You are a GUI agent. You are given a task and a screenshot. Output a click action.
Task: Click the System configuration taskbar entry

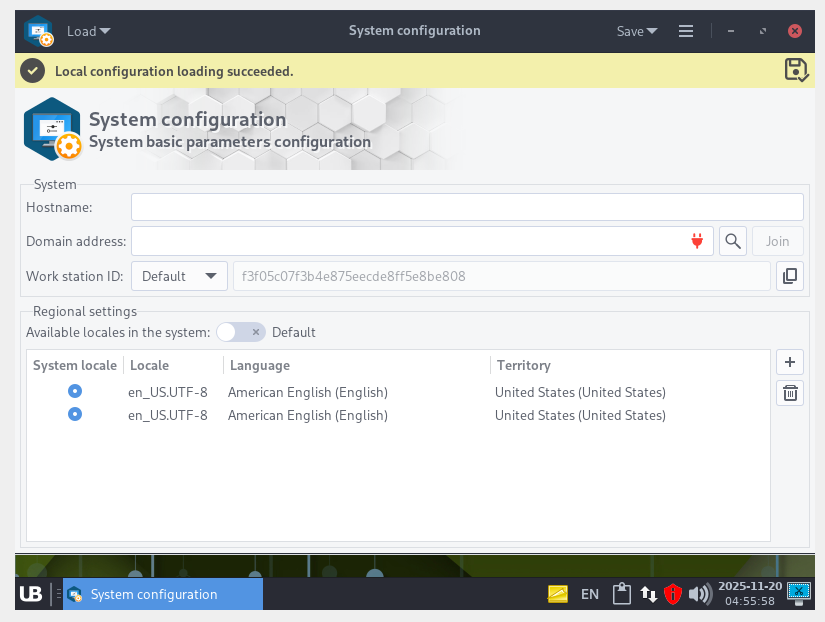click(163, 594)
